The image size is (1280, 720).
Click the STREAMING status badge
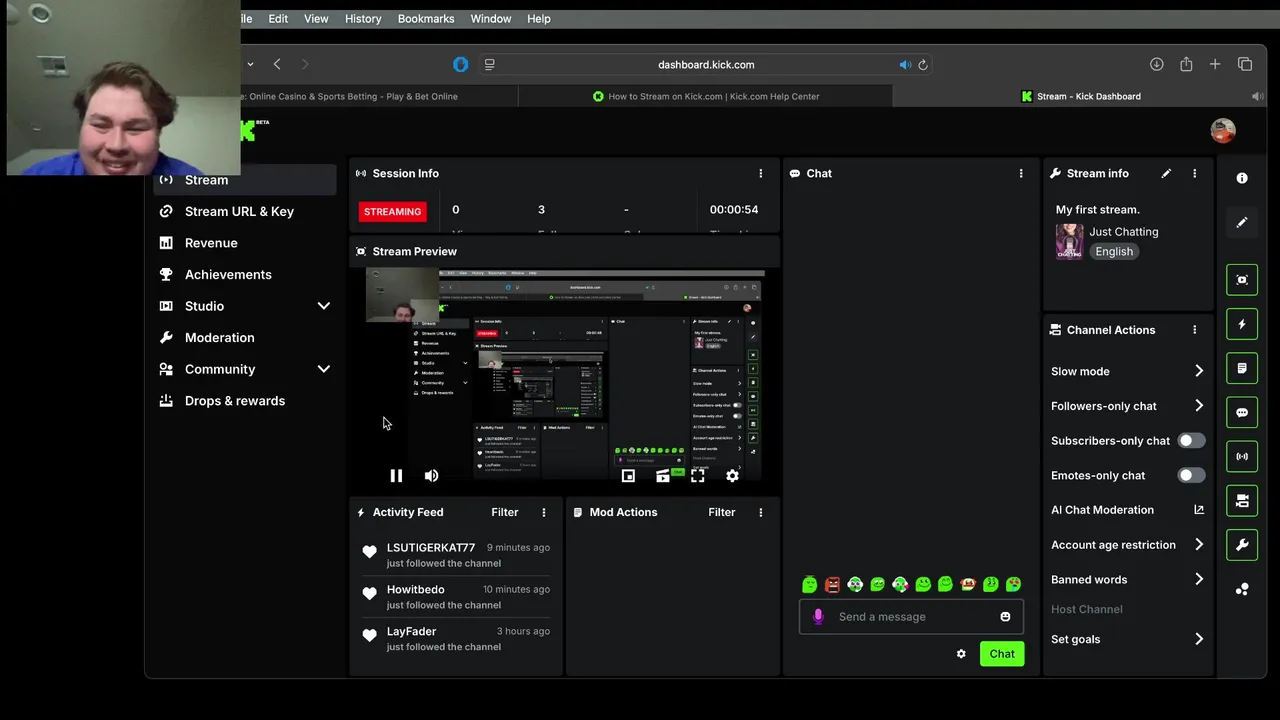[392, 212]
